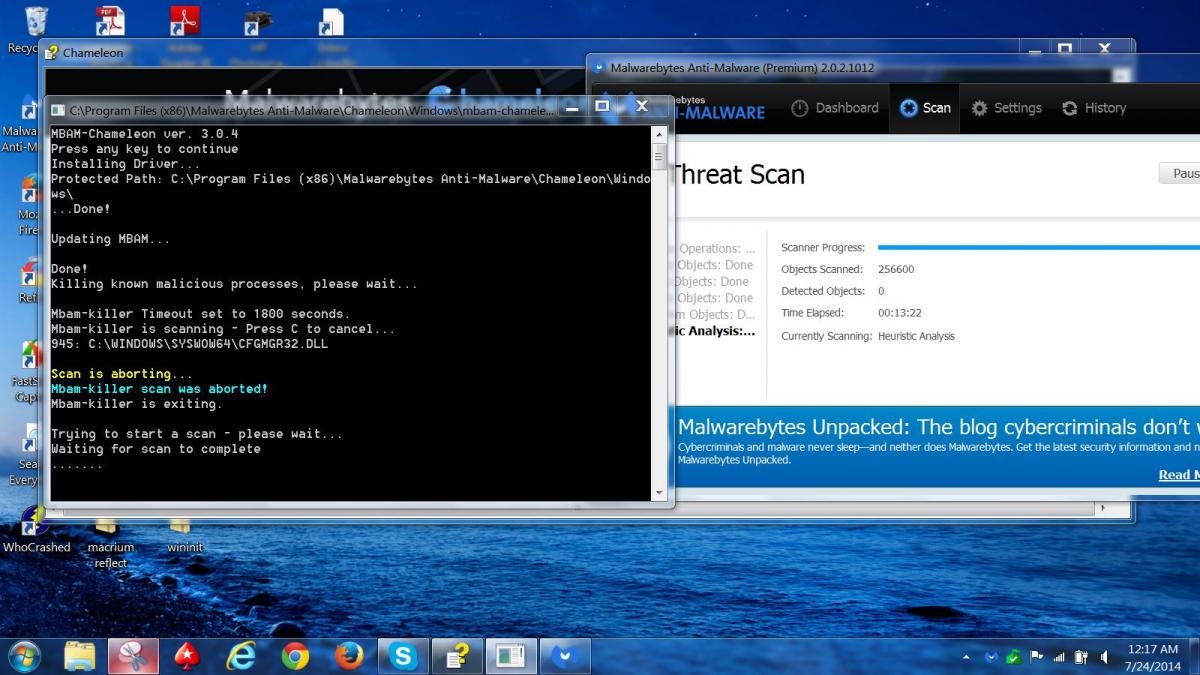Open the Windows Start menu
Image resolution: width=1200 pixels, height=675 pixels.
point(24,656)
